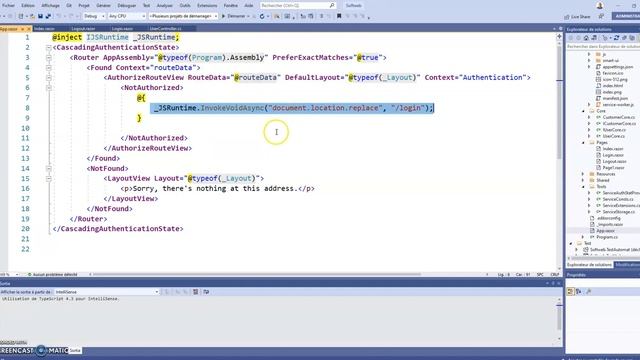640x360 pixels.
Task: Focus the Solution Explorer search field
Action: (603, 47)
